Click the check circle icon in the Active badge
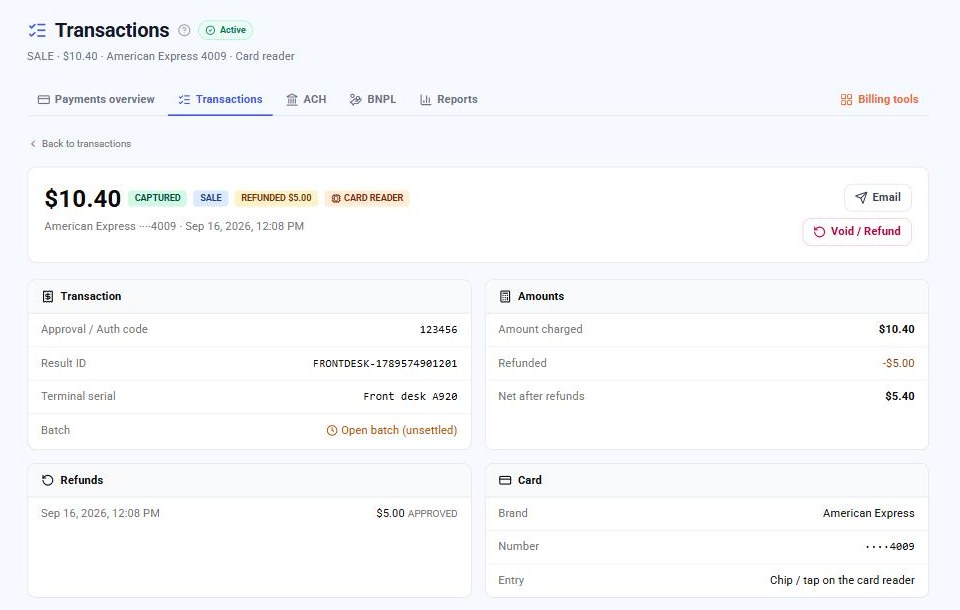 coord(211,30)
